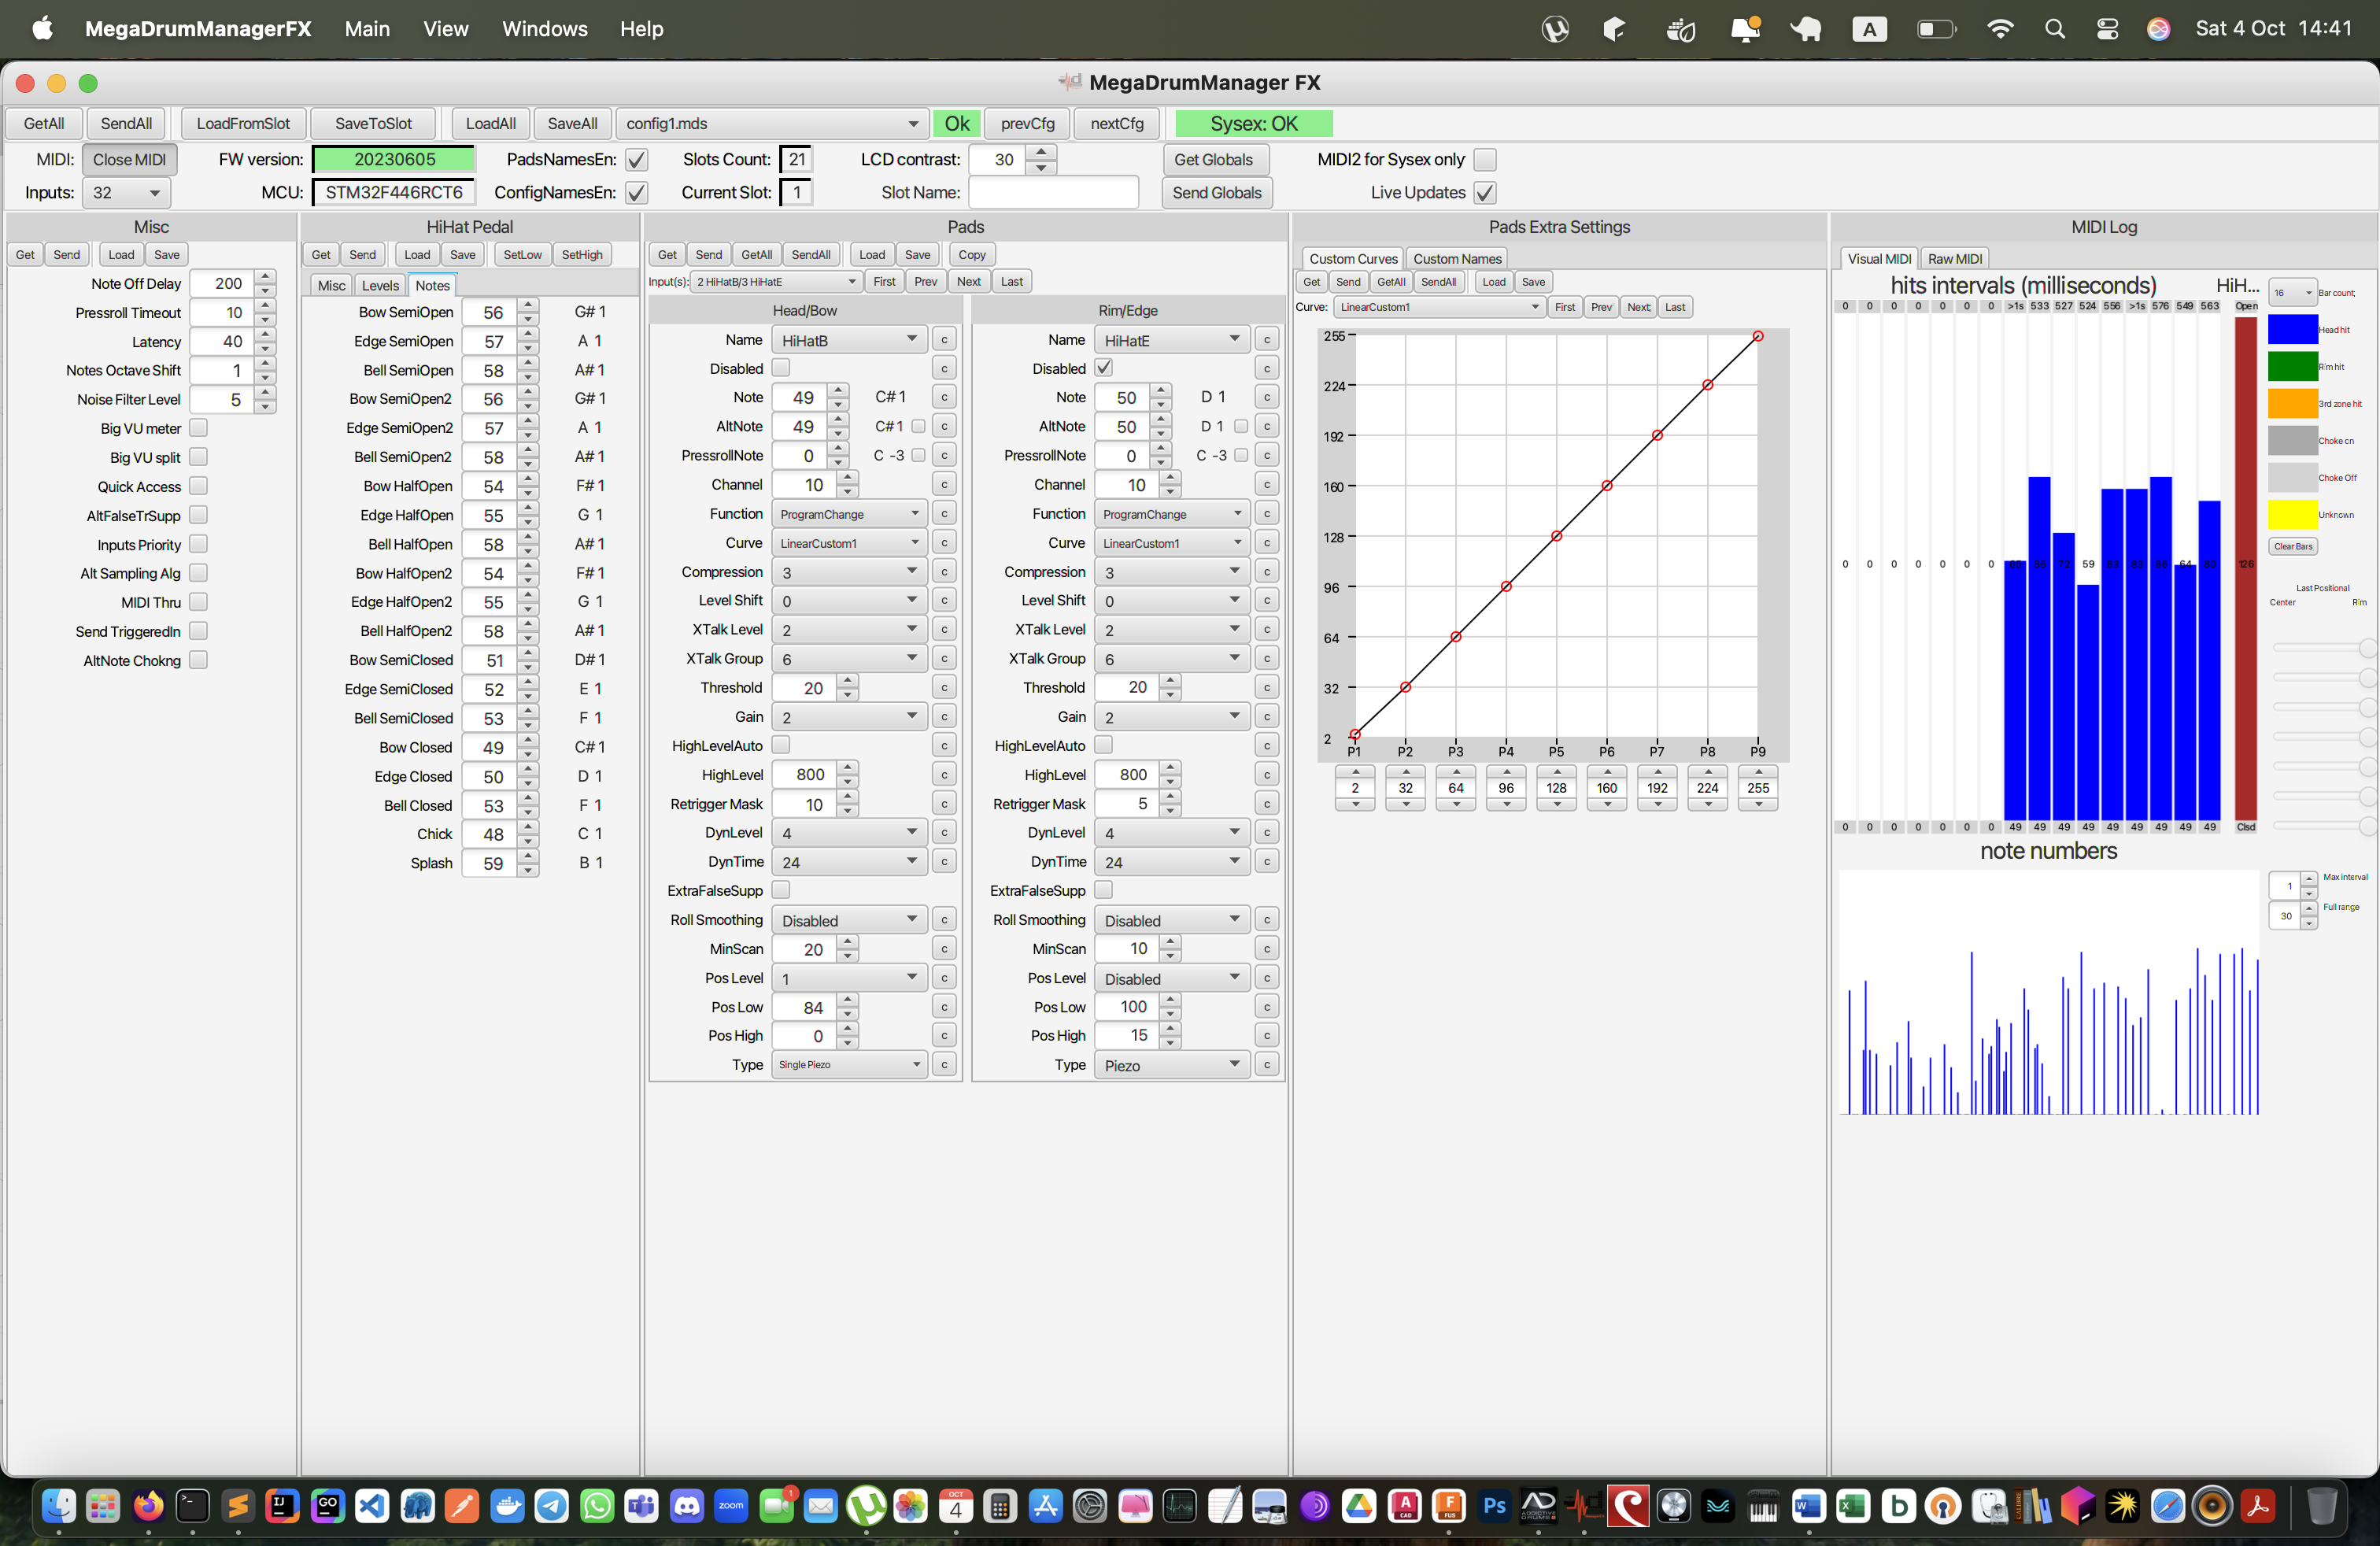Switch to the Raw MIDI tab
The height and width of the screenshot is (1546, 2380).
[x=1954, y=258]
